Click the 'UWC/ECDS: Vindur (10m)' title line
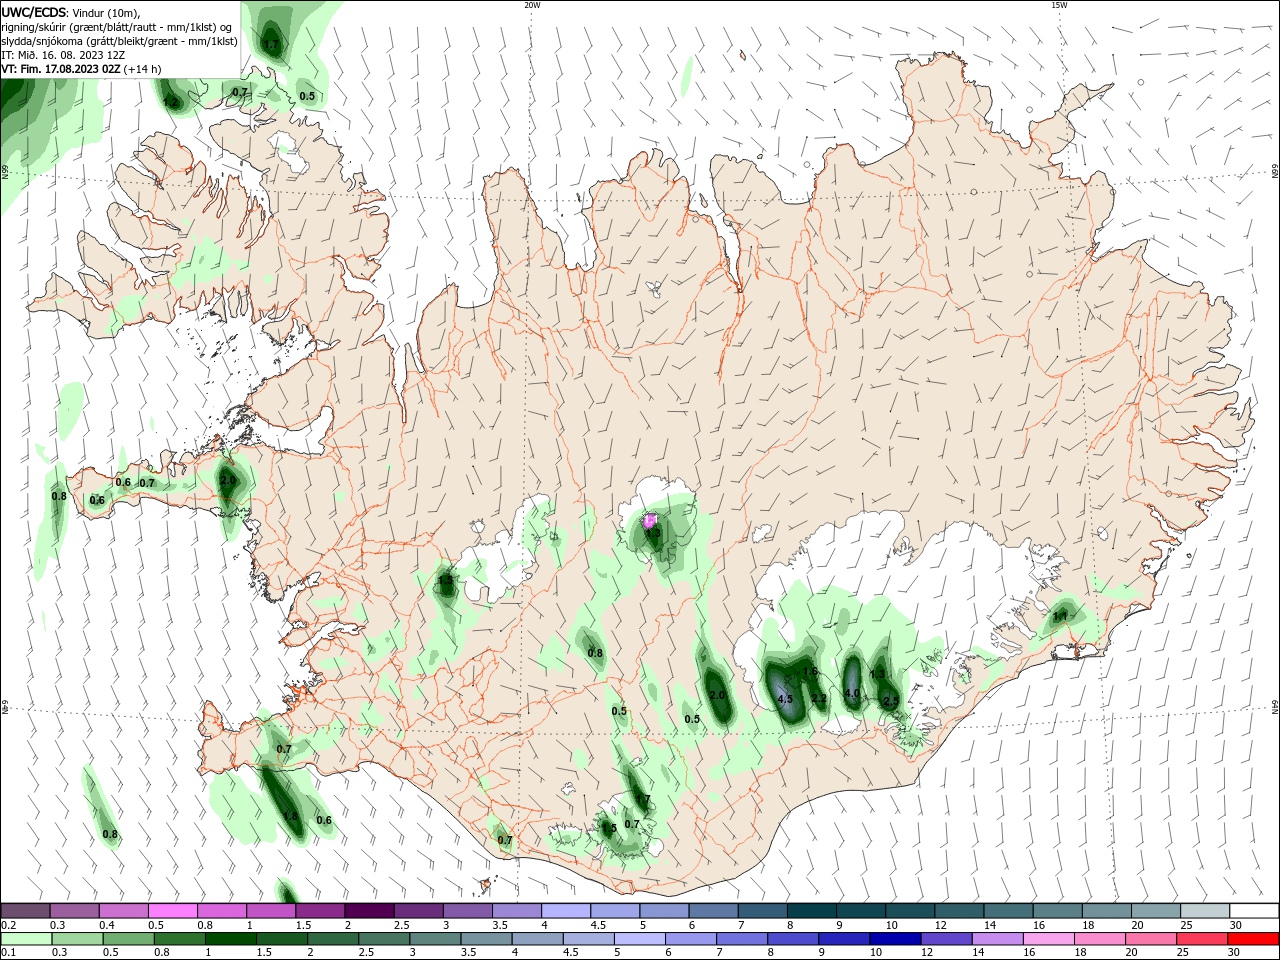Screen dimensions: 1280x960 point(72,13)
